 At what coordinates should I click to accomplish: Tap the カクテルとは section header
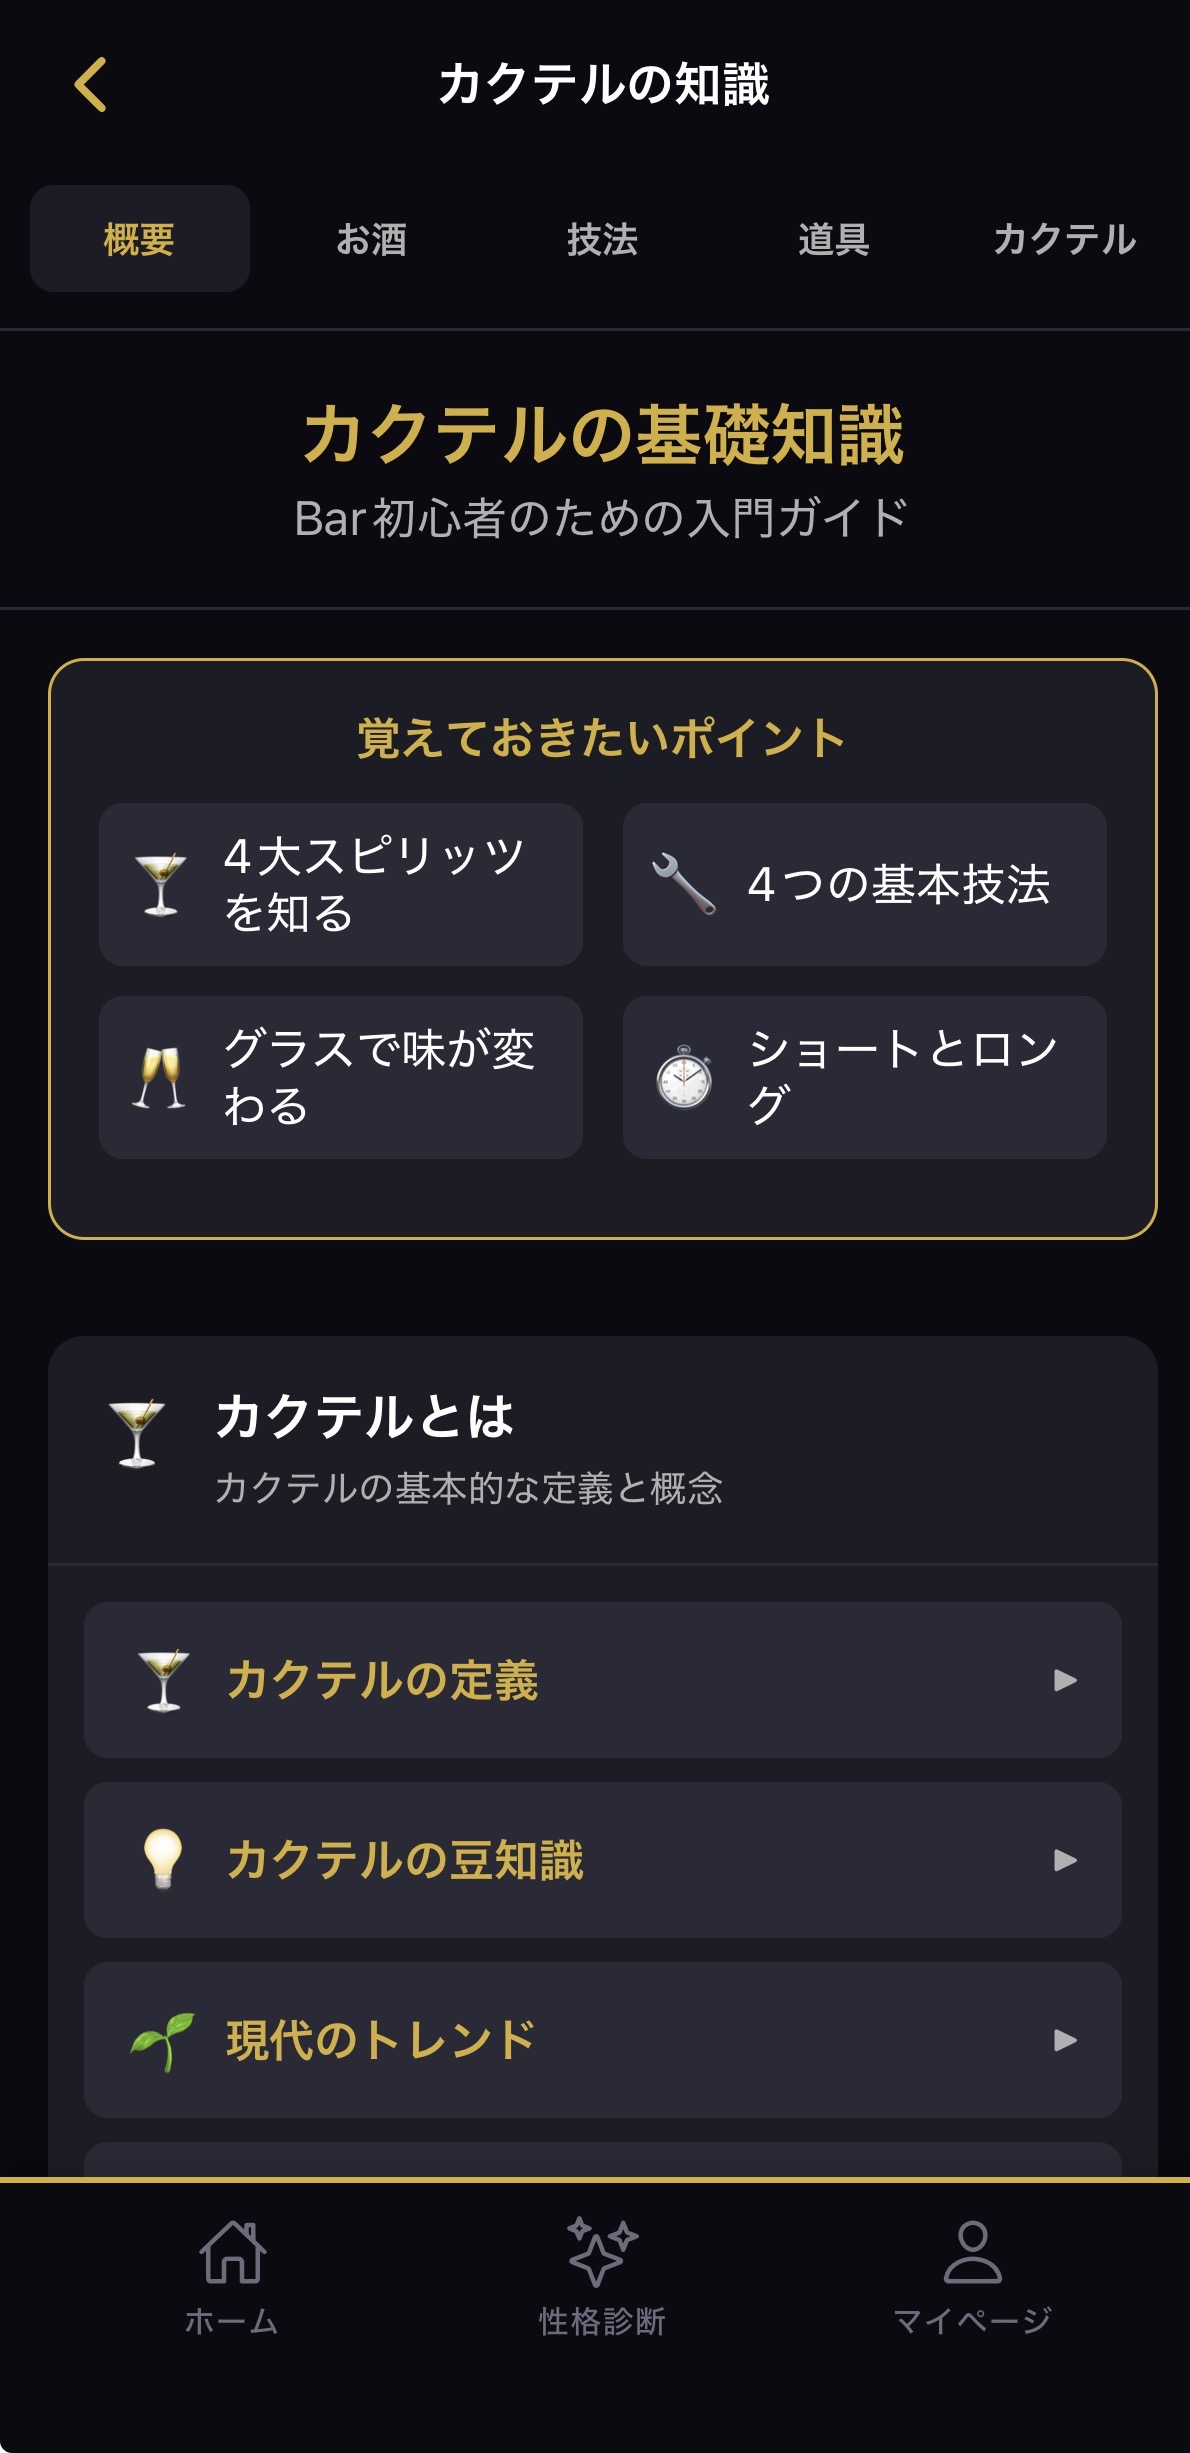point(602,1449)
